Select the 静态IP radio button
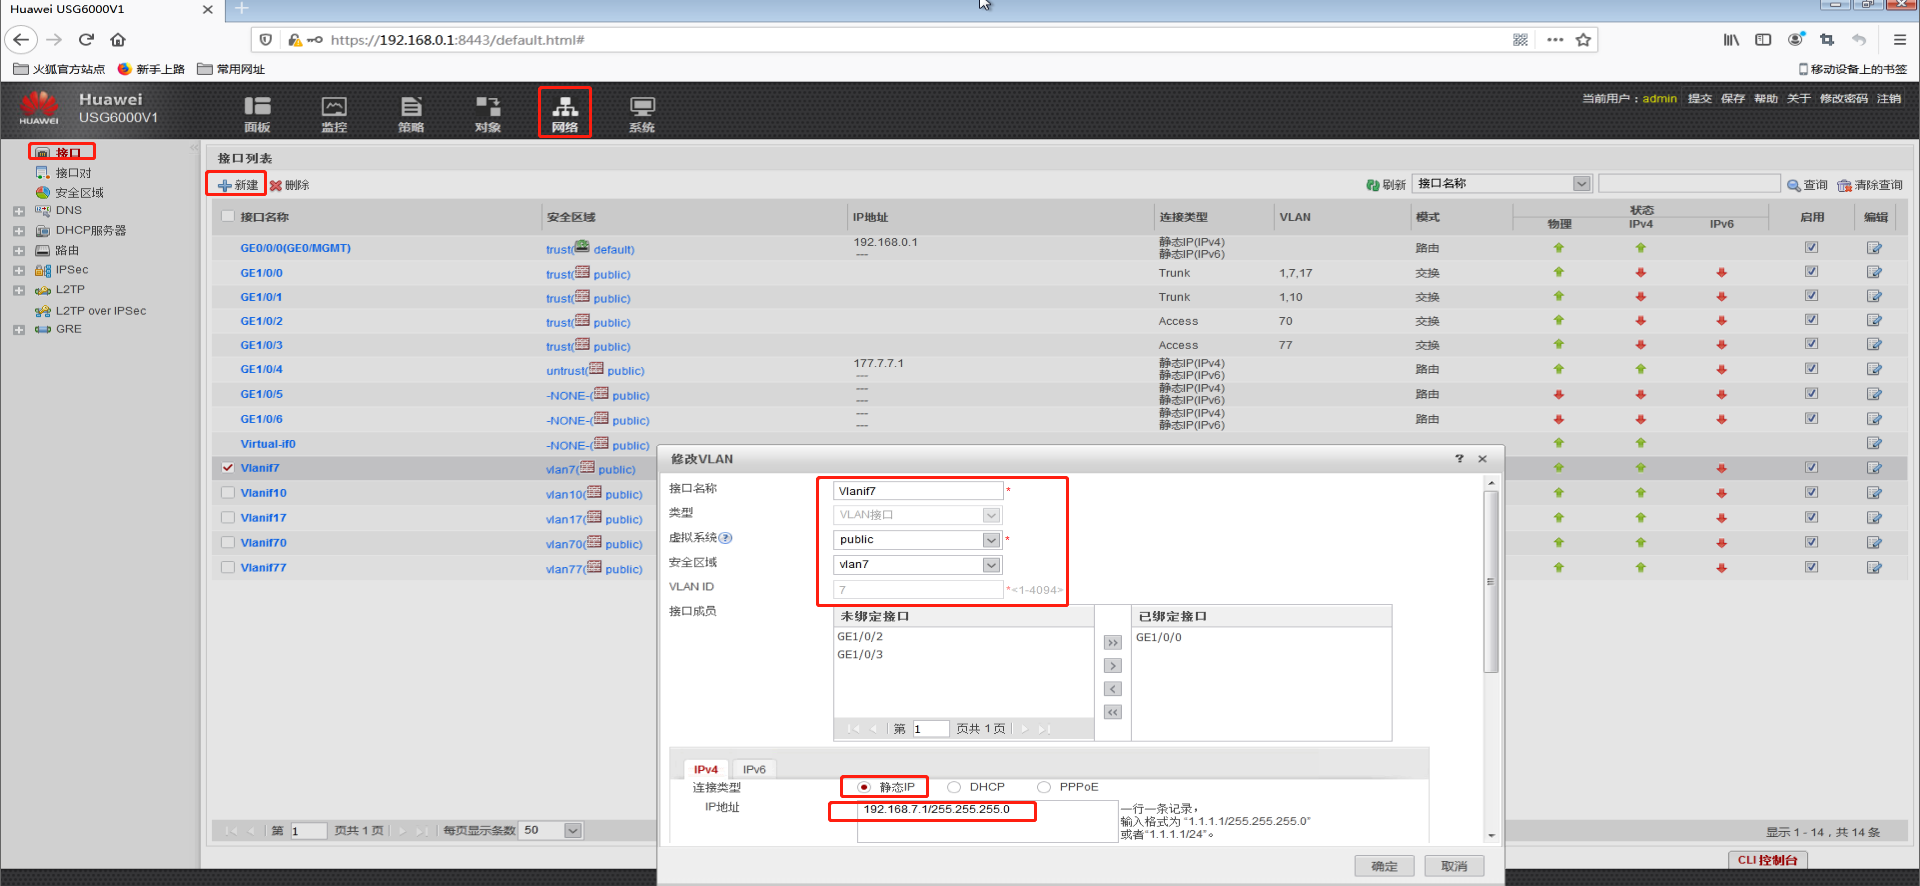 864,787
